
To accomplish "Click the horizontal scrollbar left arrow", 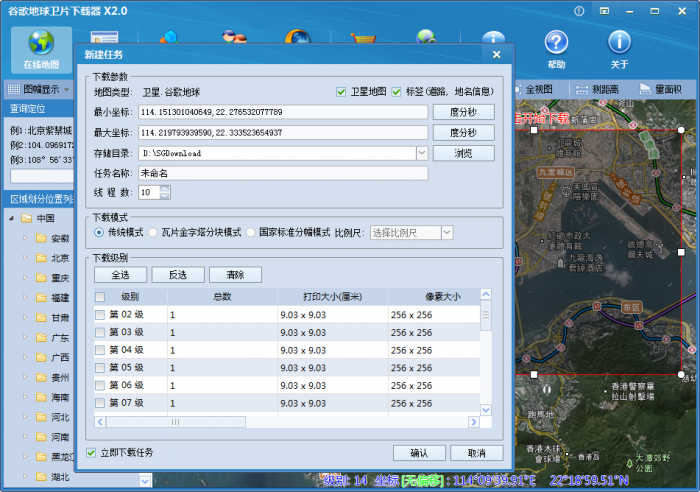I will point(100,422).
